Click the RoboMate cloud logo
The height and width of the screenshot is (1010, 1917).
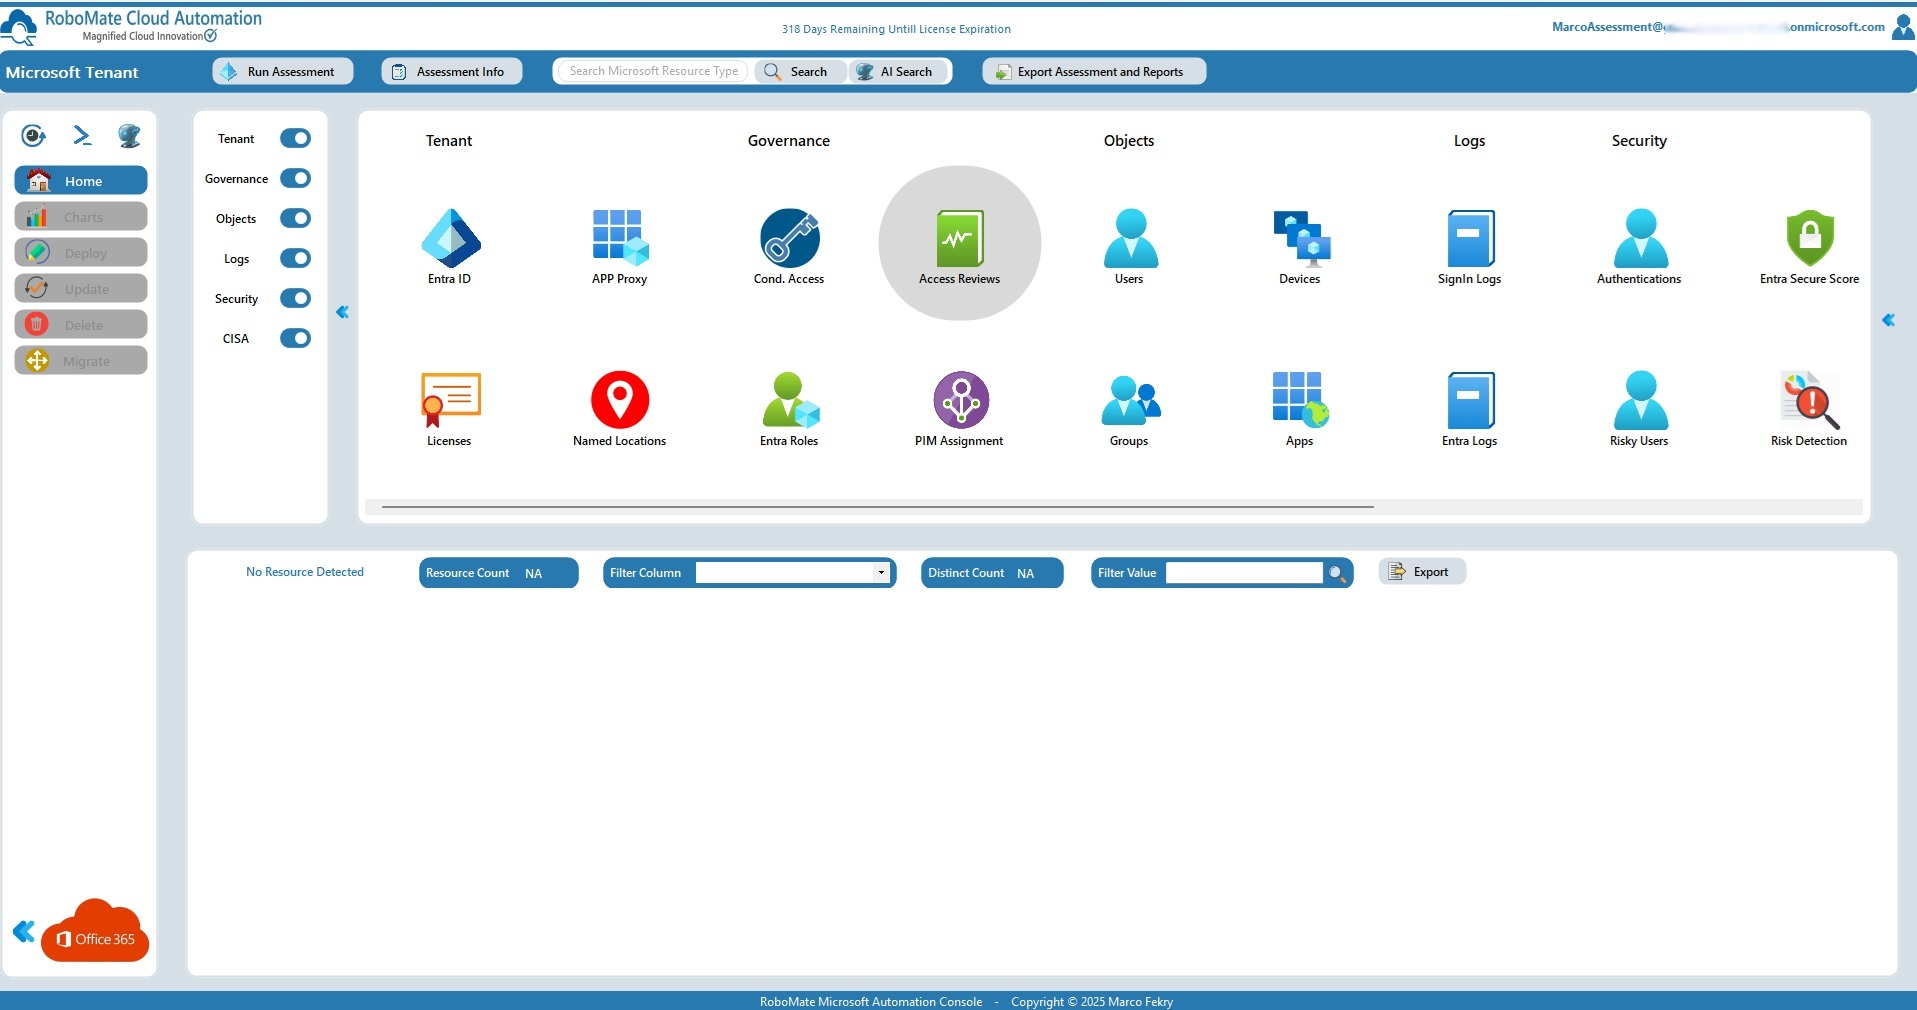tap(20, 26)
